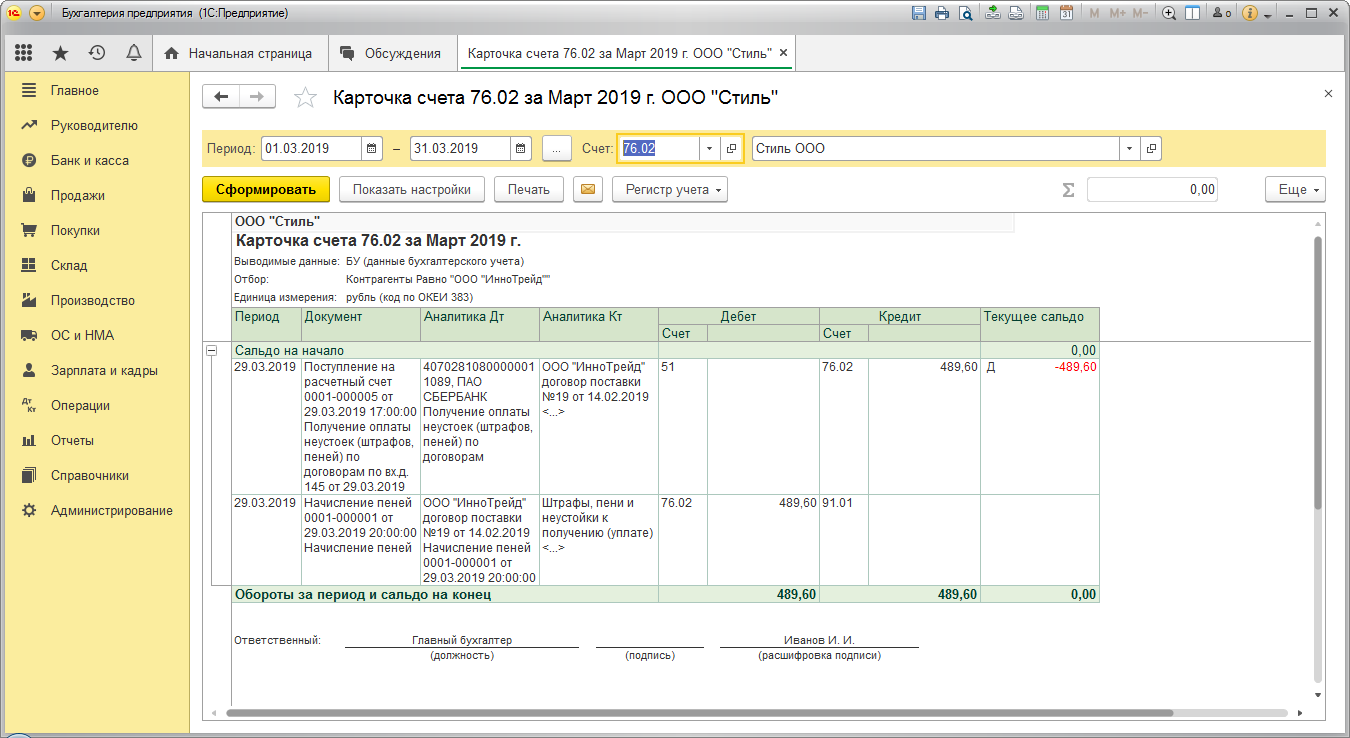
Task: Click the gray go-to-link icon
Action: click(1015, 13)
